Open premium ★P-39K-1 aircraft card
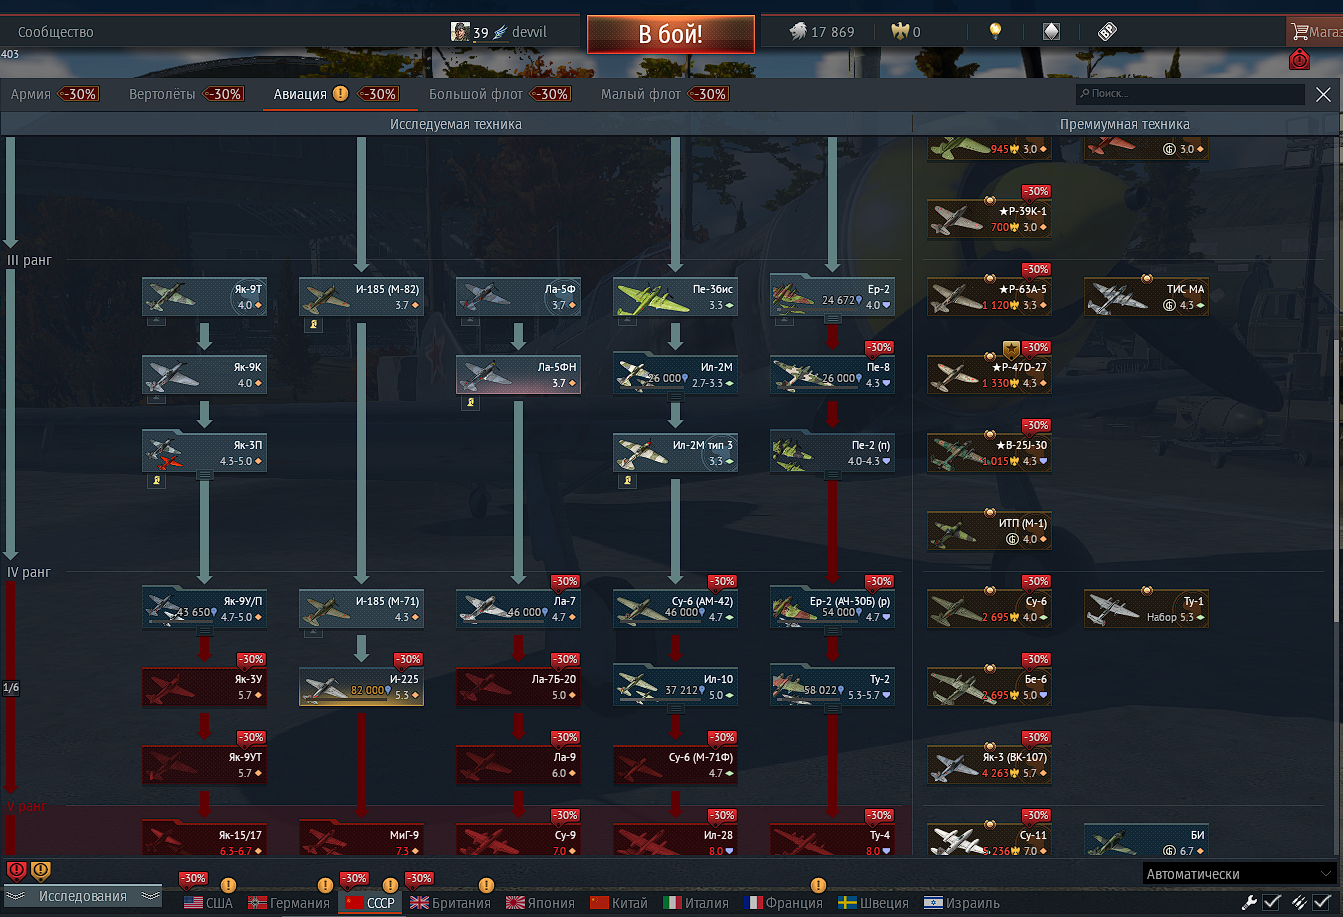 pyautogui.click(x=990, y=218)
